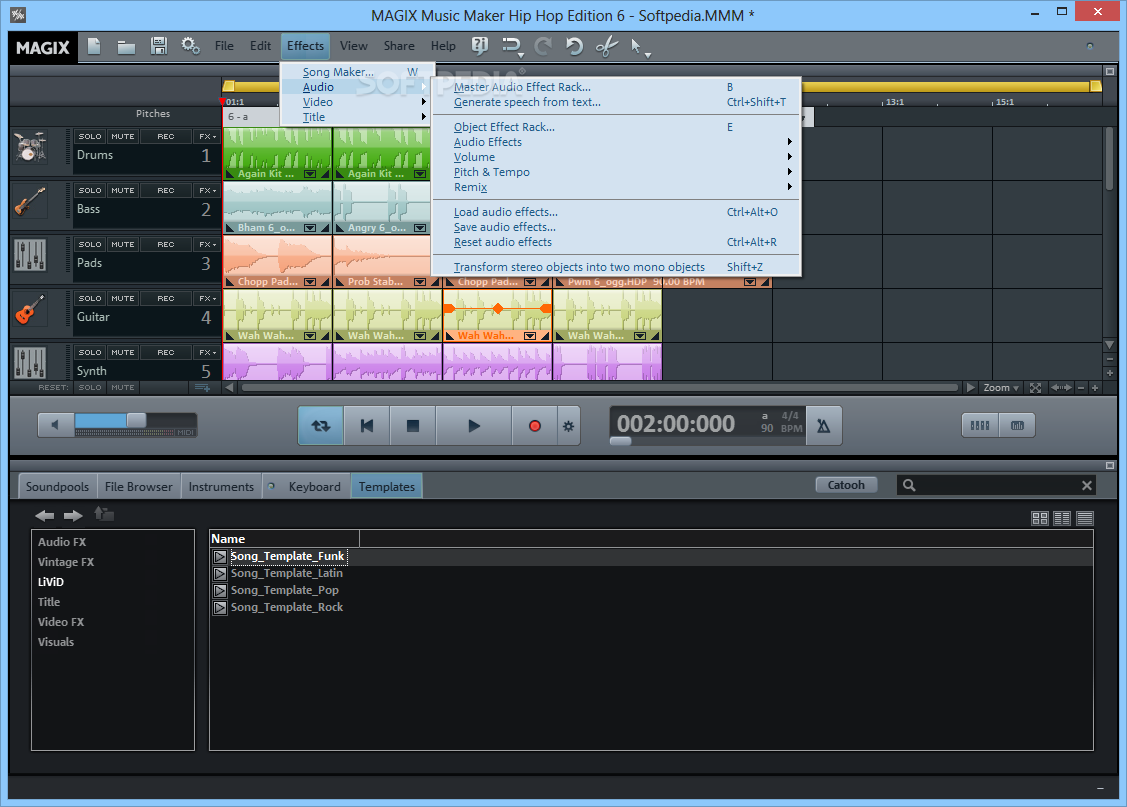This screenshot has width=1127, height=807.
Task: Click the mute speaker icon
Action: [55, 425]
